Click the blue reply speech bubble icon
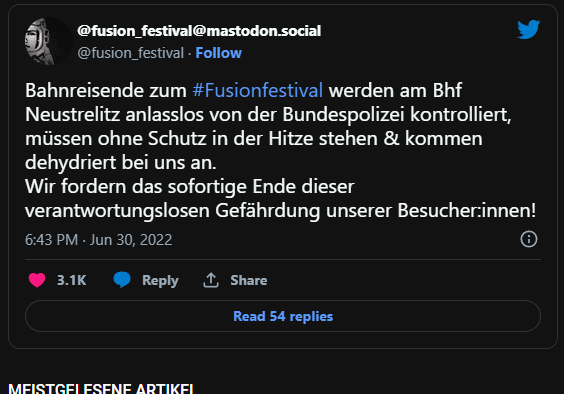Screen dimensions: 564x394 point(122,280)
